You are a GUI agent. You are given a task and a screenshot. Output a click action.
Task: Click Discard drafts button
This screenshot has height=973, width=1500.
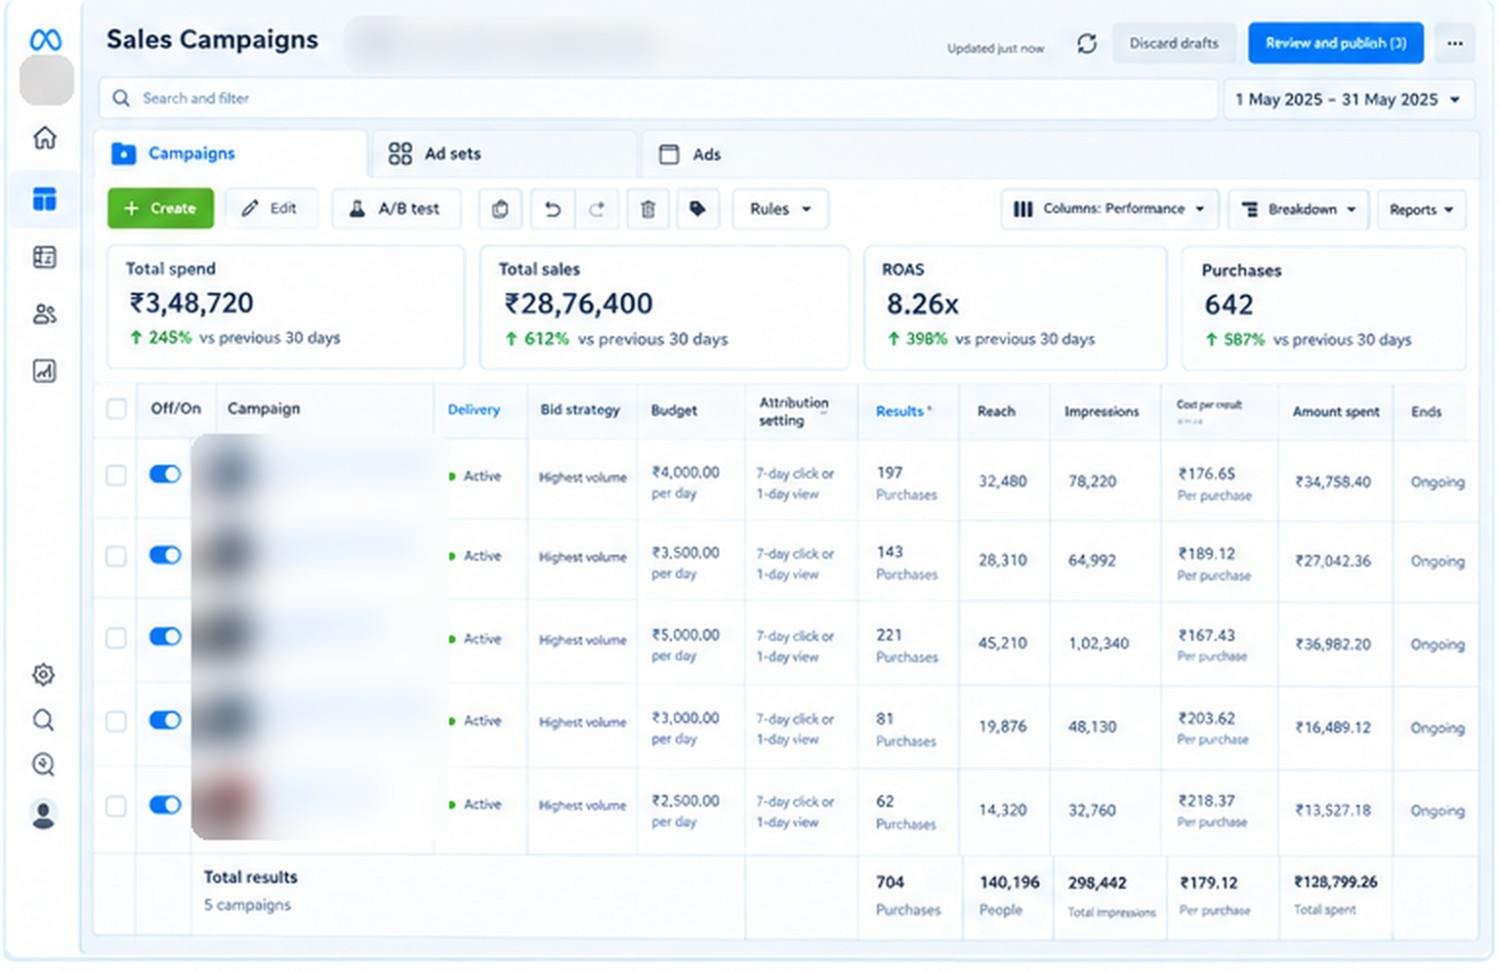[1174, 43]
